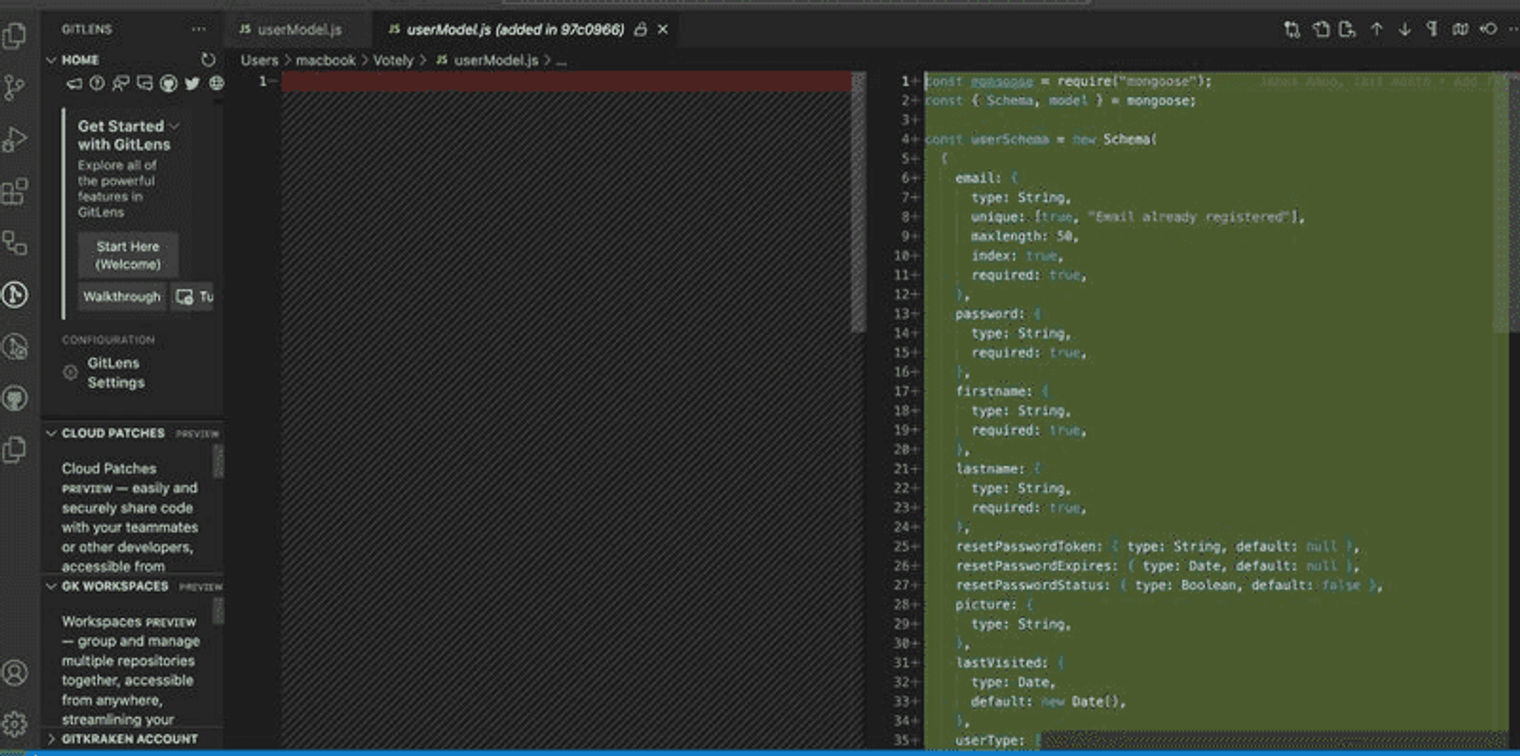Close the userModel.js diff tab

coord(662,30)
